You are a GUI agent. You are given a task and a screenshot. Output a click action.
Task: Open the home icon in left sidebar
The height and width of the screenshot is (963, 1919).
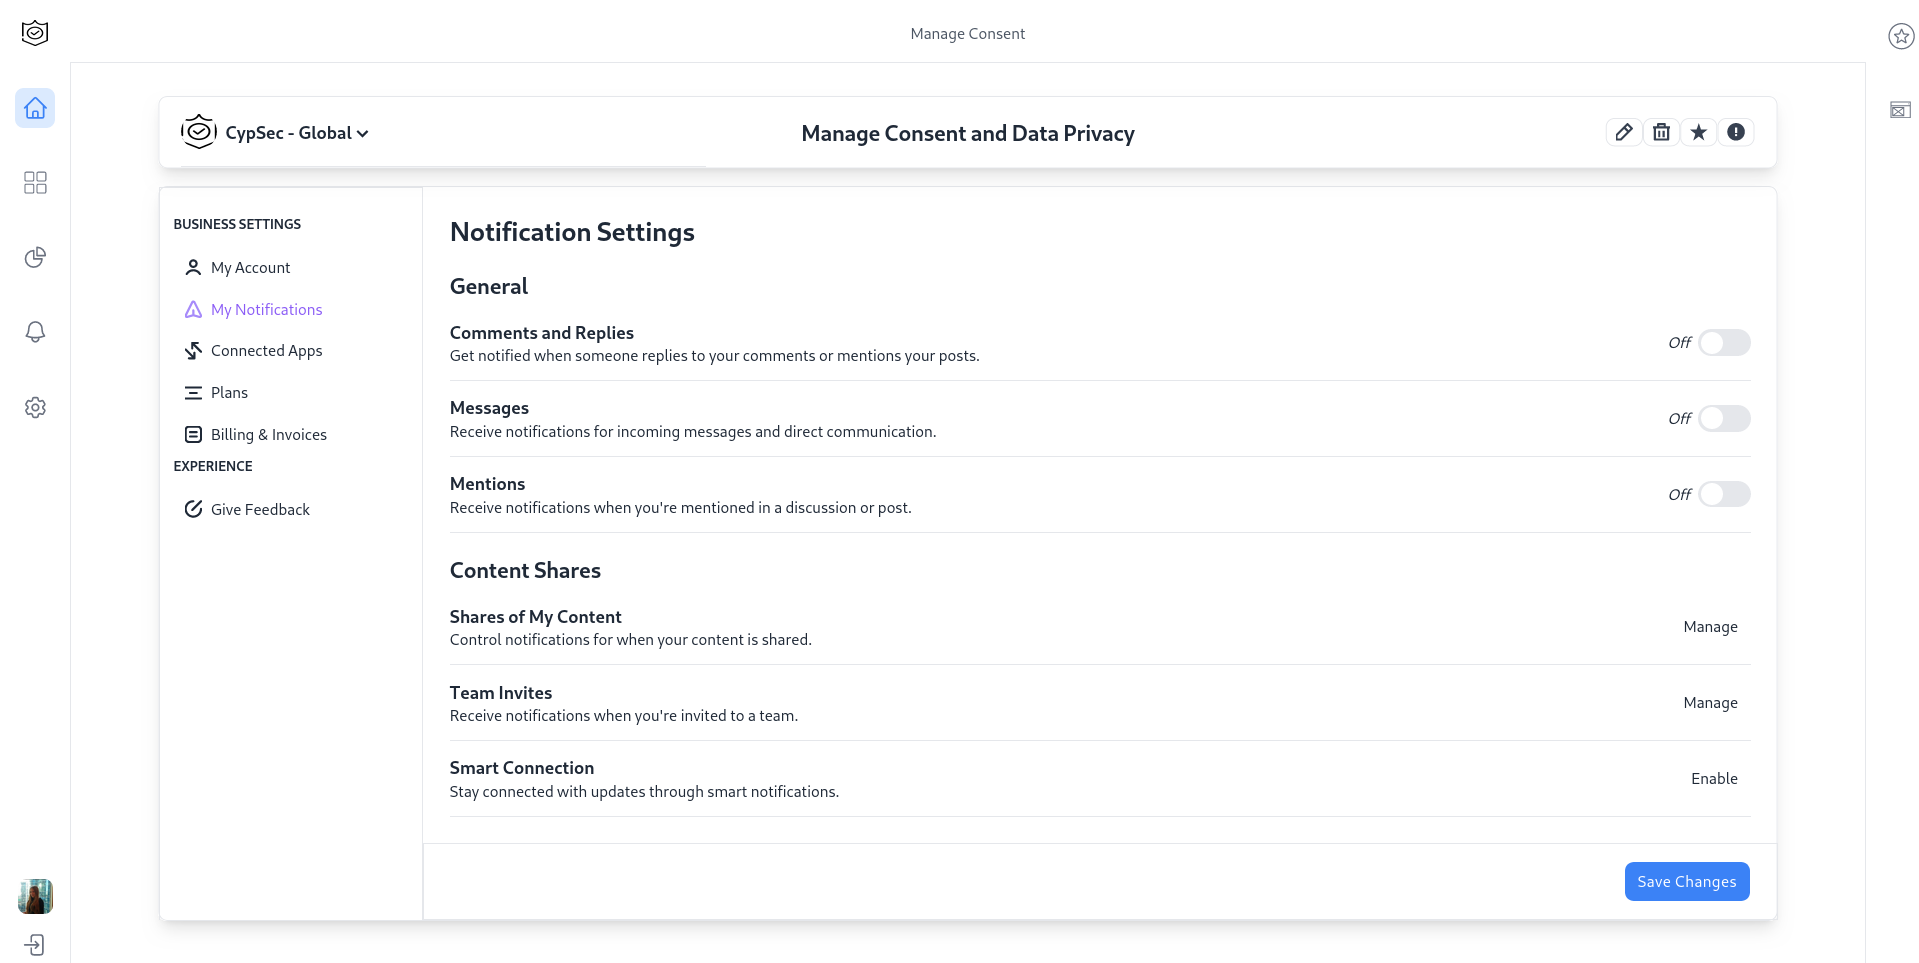tap(35, 108)
